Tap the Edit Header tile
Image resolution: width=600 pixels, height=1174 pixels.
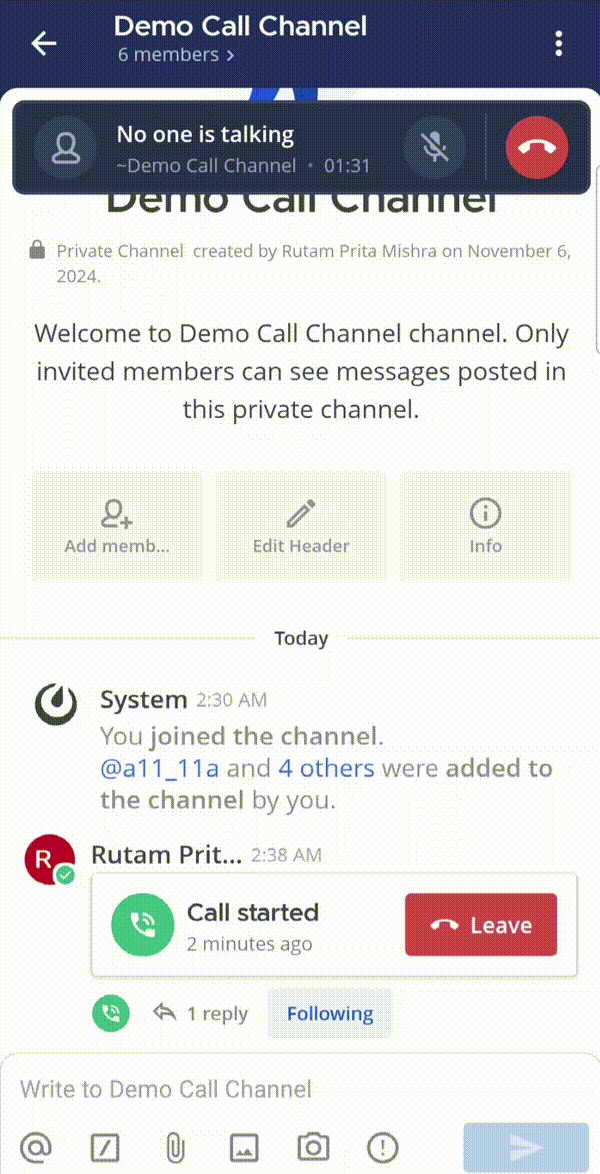[x=301, y=527]
